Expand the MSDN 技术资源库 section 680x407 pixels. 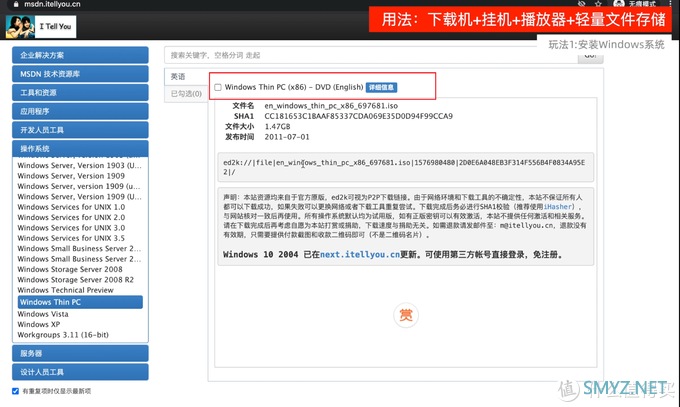80,74
